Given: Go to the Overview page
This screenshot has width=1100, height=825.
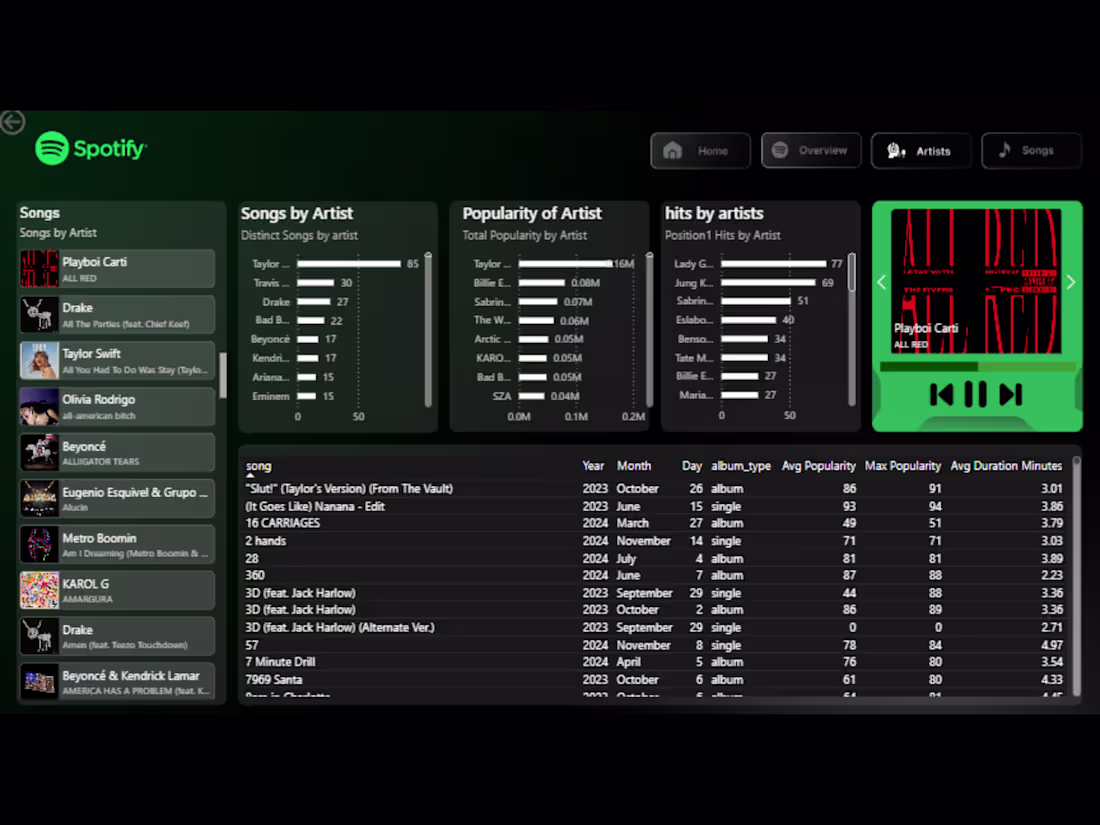Looking at the screenshot, I should (811, 150).
